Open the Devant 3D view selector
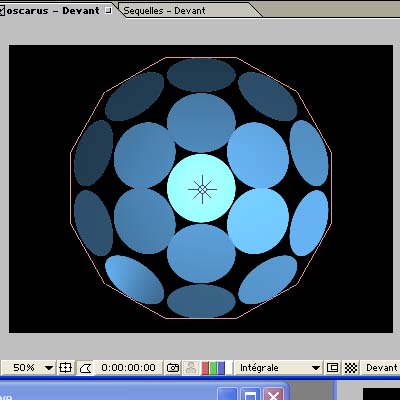This screenshot has height=400, width=400. point(381,368)
